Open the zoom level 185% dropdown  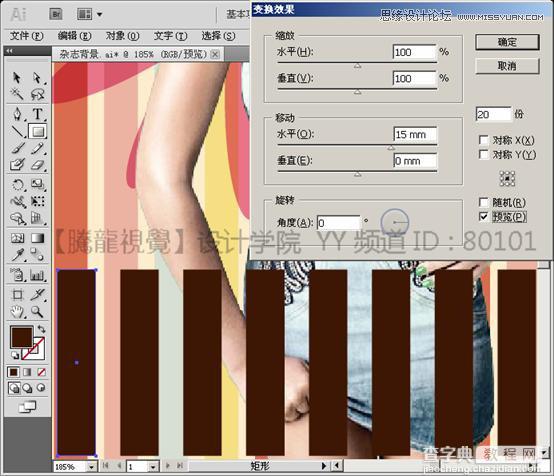point(92,467)
